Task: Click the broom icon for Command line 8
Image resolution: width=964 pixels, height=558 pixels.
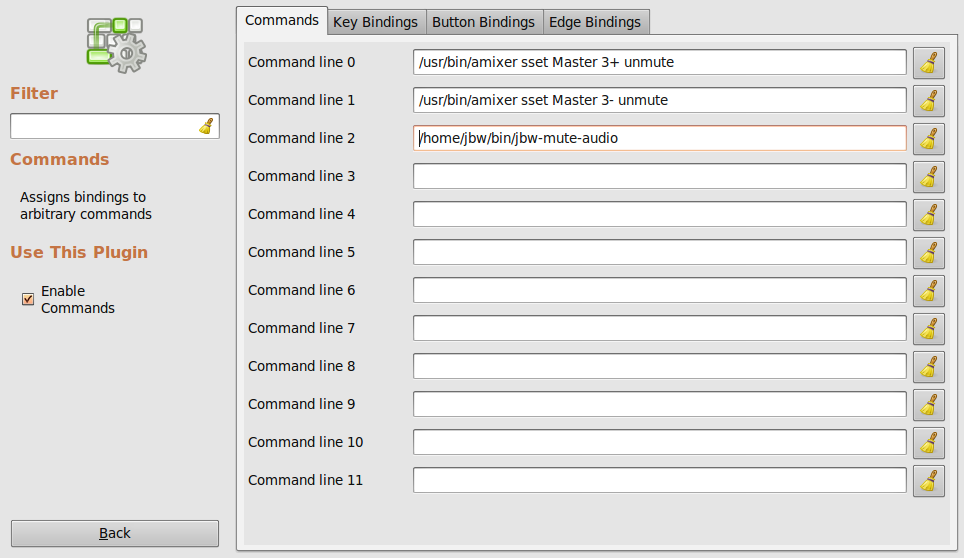Action: 929,366
